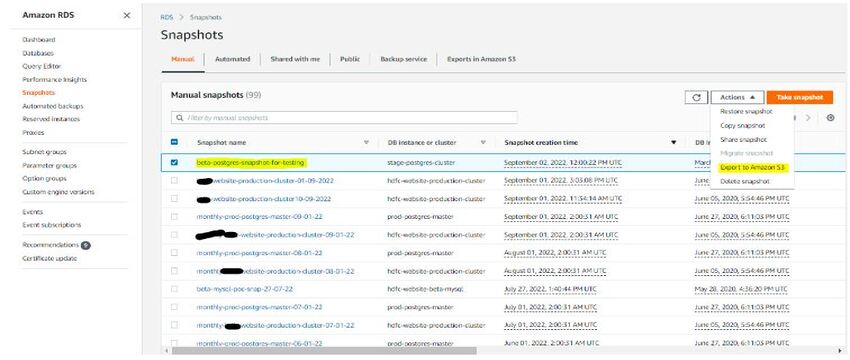Open the Exports in Amazon S3 tab
The image size is (850, 360).
click(x=481, y=59)
